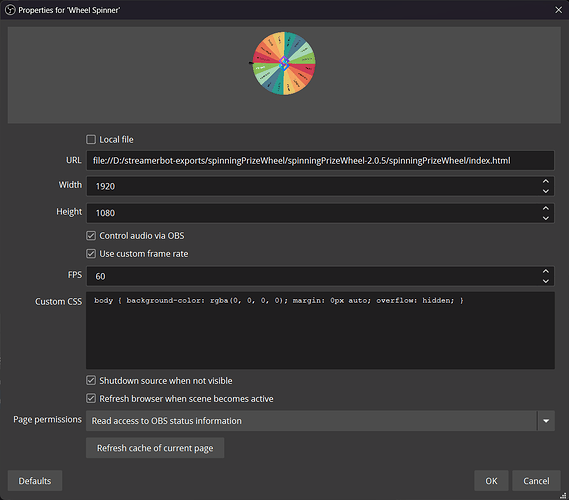Reset settings with the Defaults button
Viewport: 569px width, 500px height.
(35, 481)
